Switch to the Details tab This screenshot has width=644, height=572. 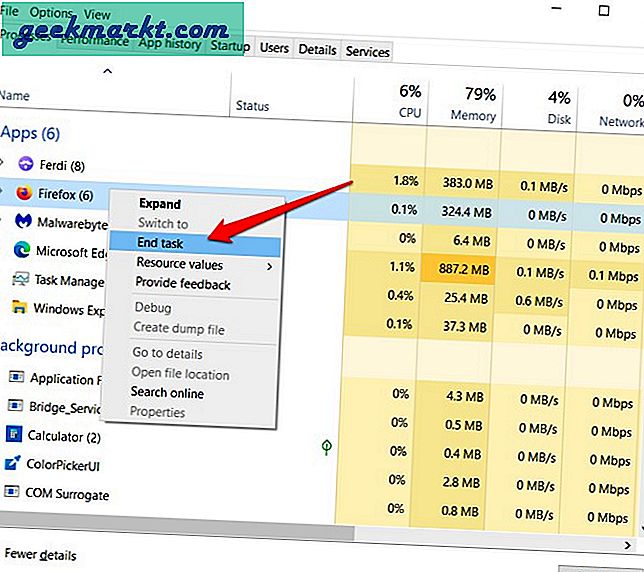[x=317, y=50]
